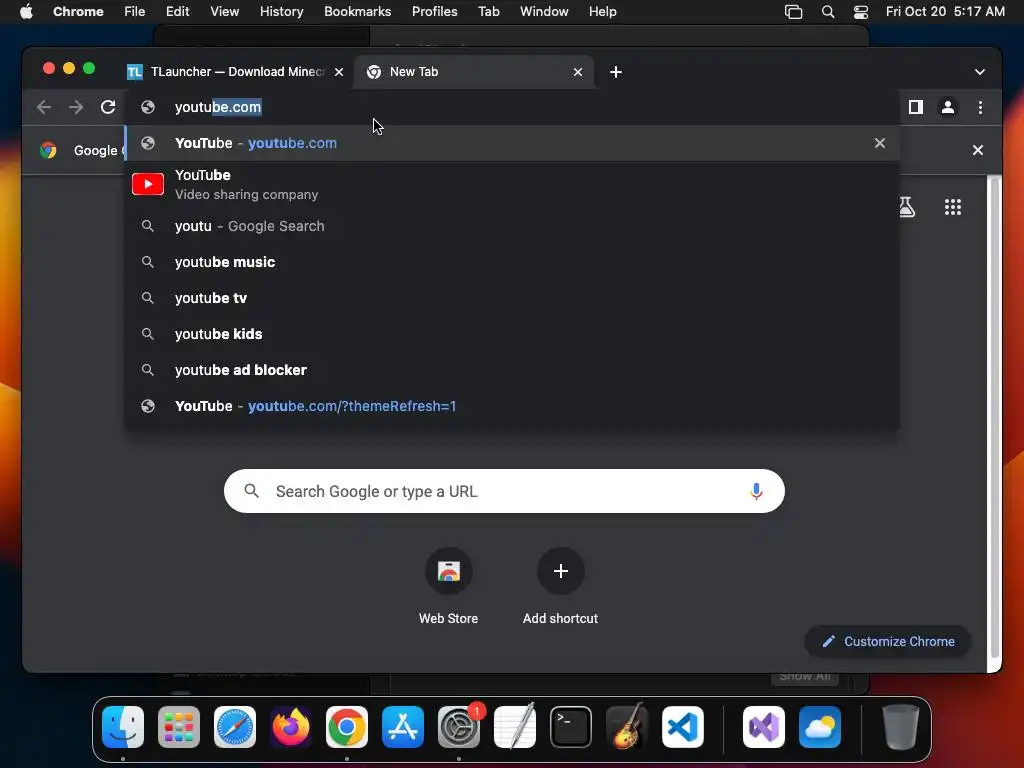Open the View menu
Screen dimensions: 1024x768
(x=224, y=12)
